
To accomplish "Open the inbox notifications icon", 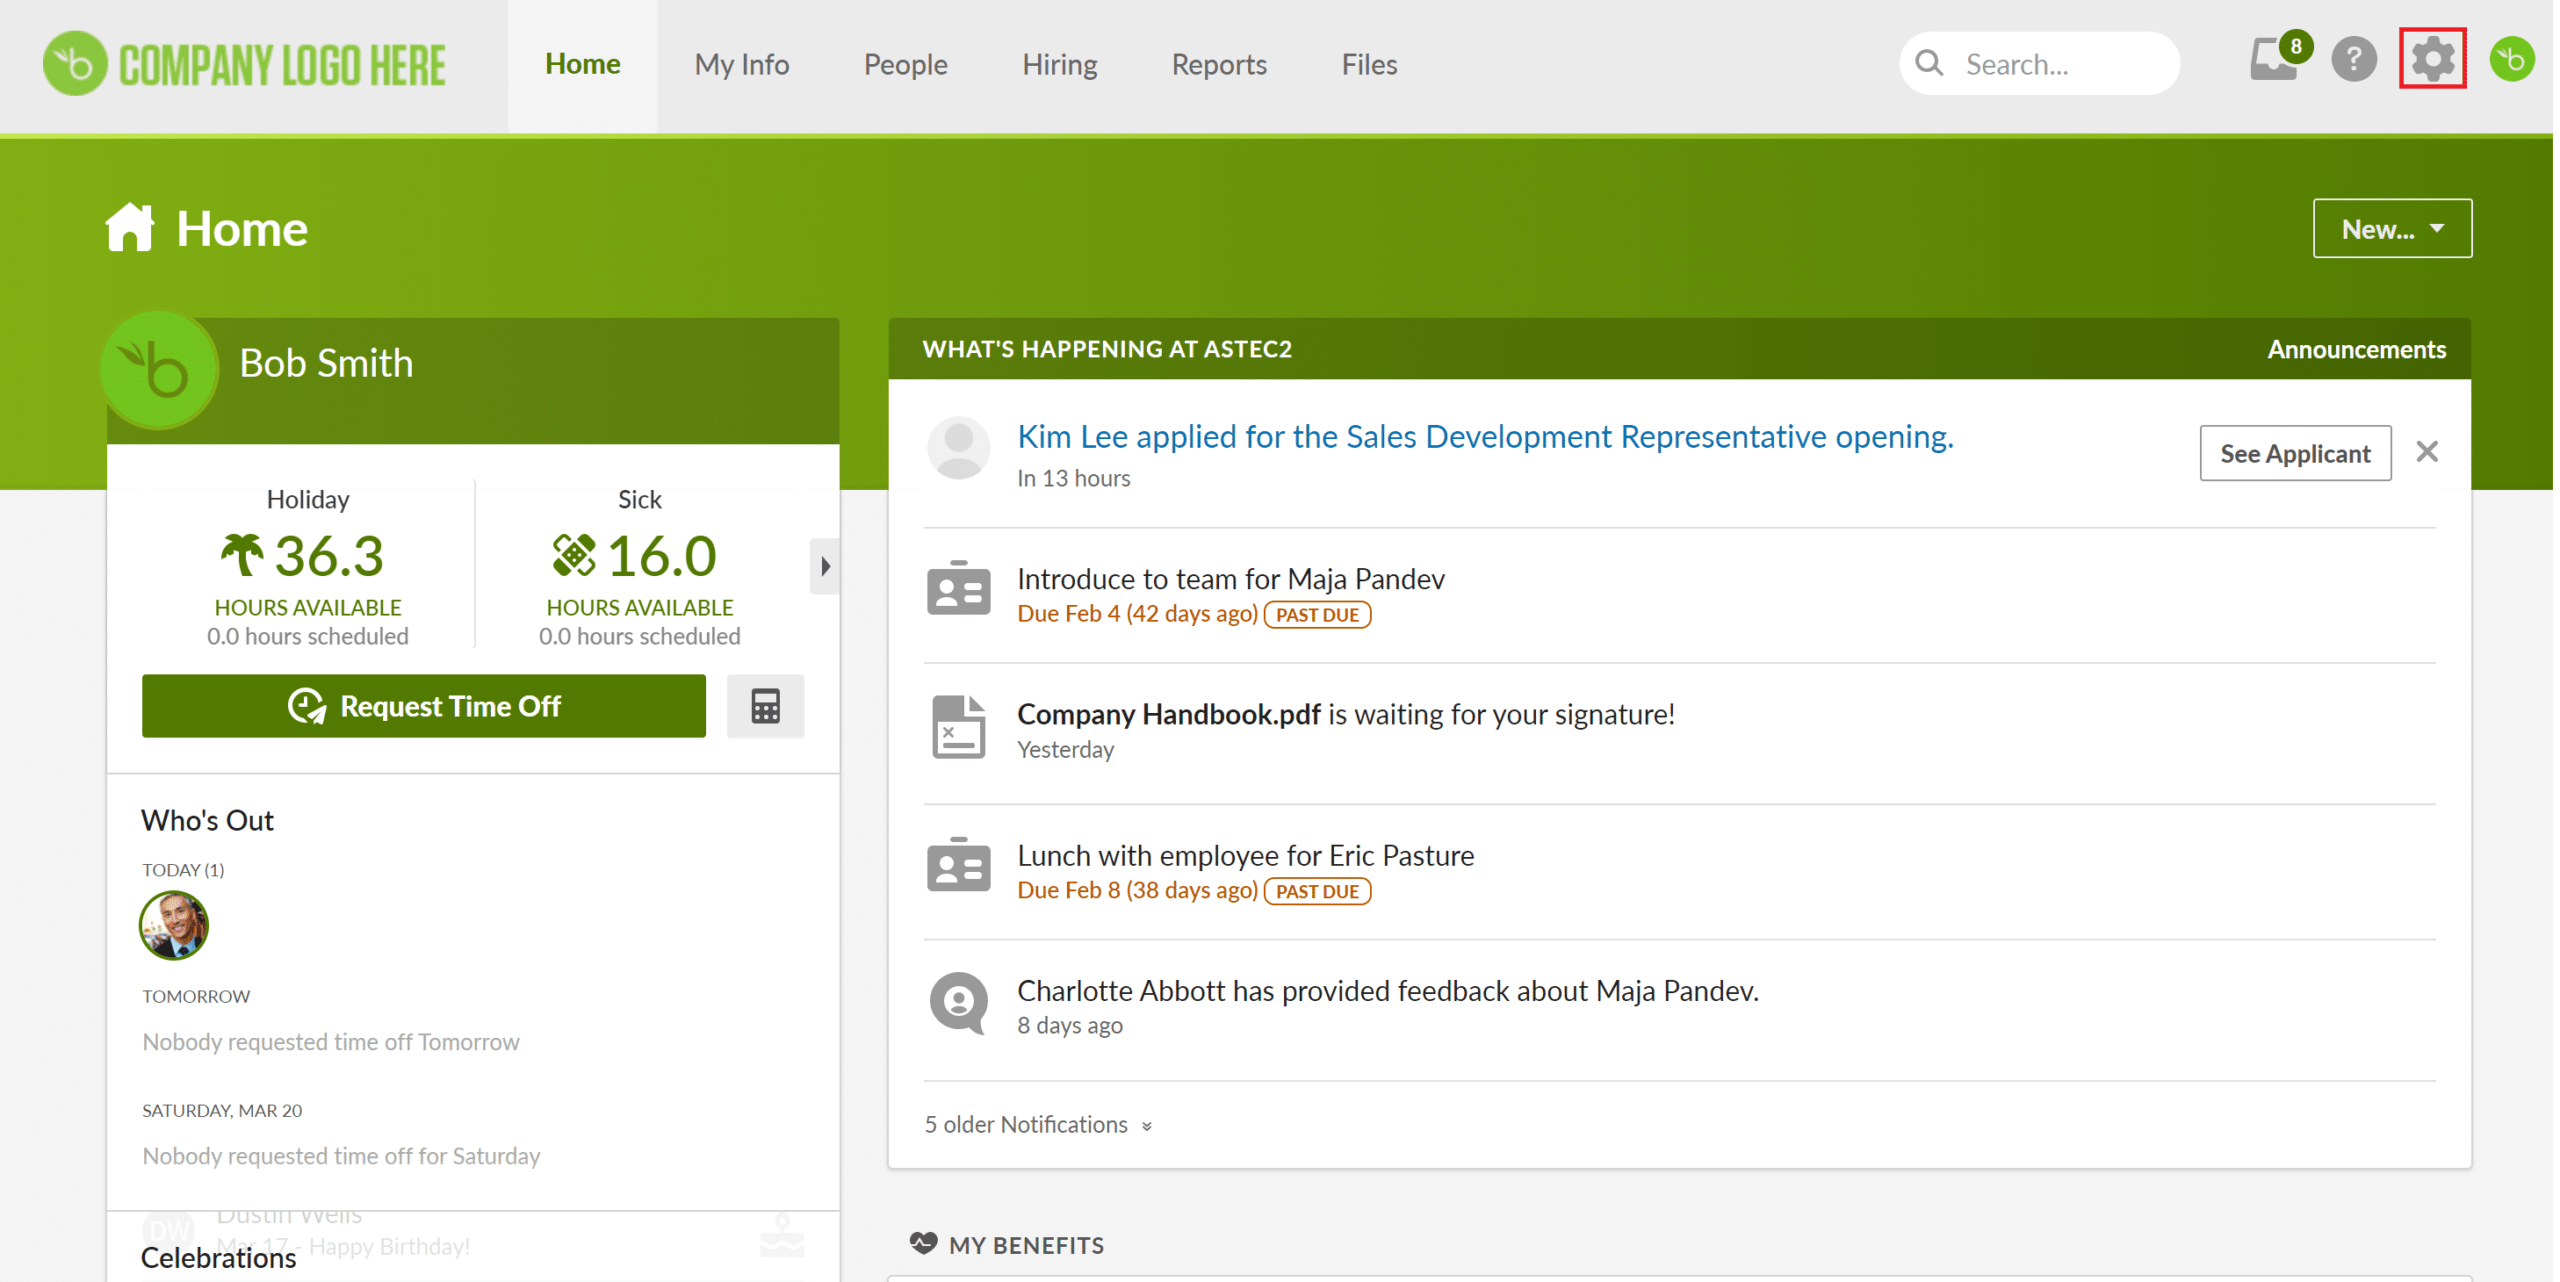I will coord(2273,60).
